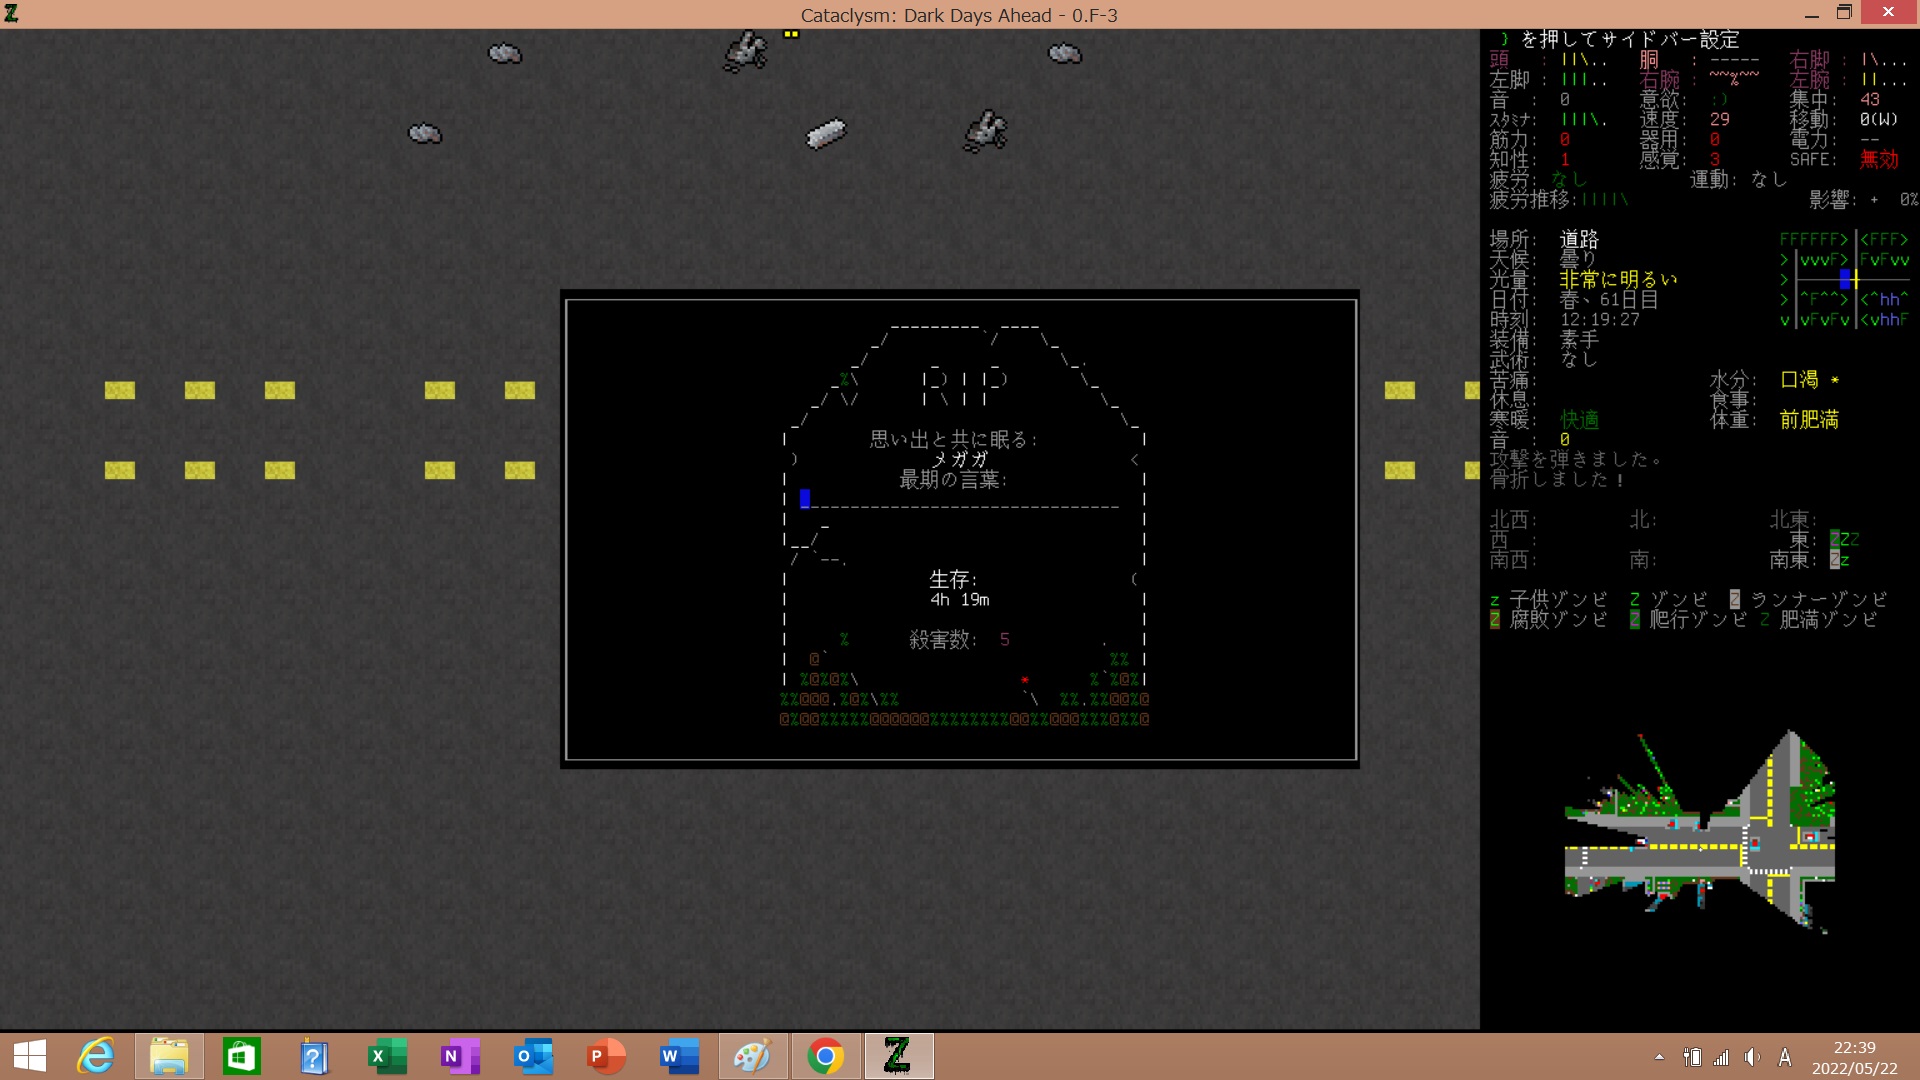This screenshot has height=1080, width=1920.
Task: Click the light level 非常に明るい
Action: coord(1619,279)
